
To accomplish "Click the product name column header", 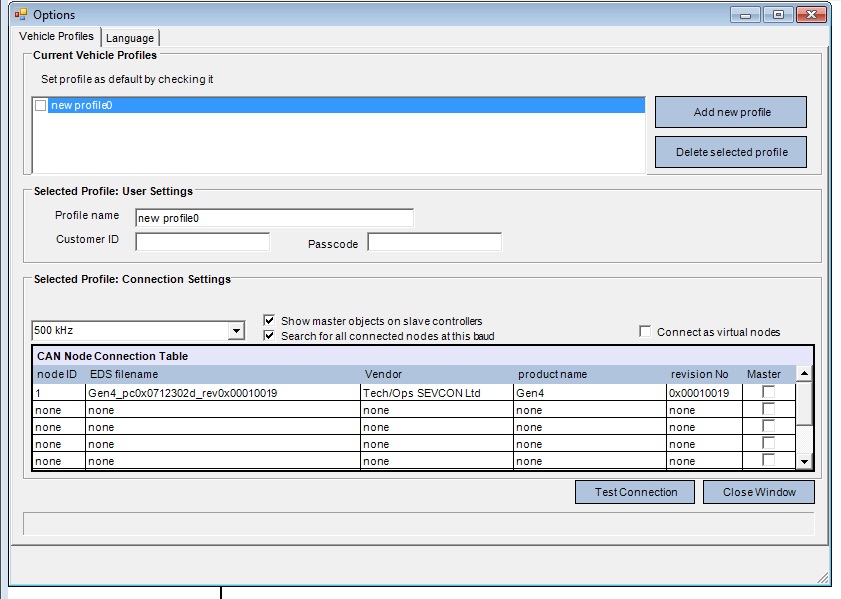I will coord(552,374).
